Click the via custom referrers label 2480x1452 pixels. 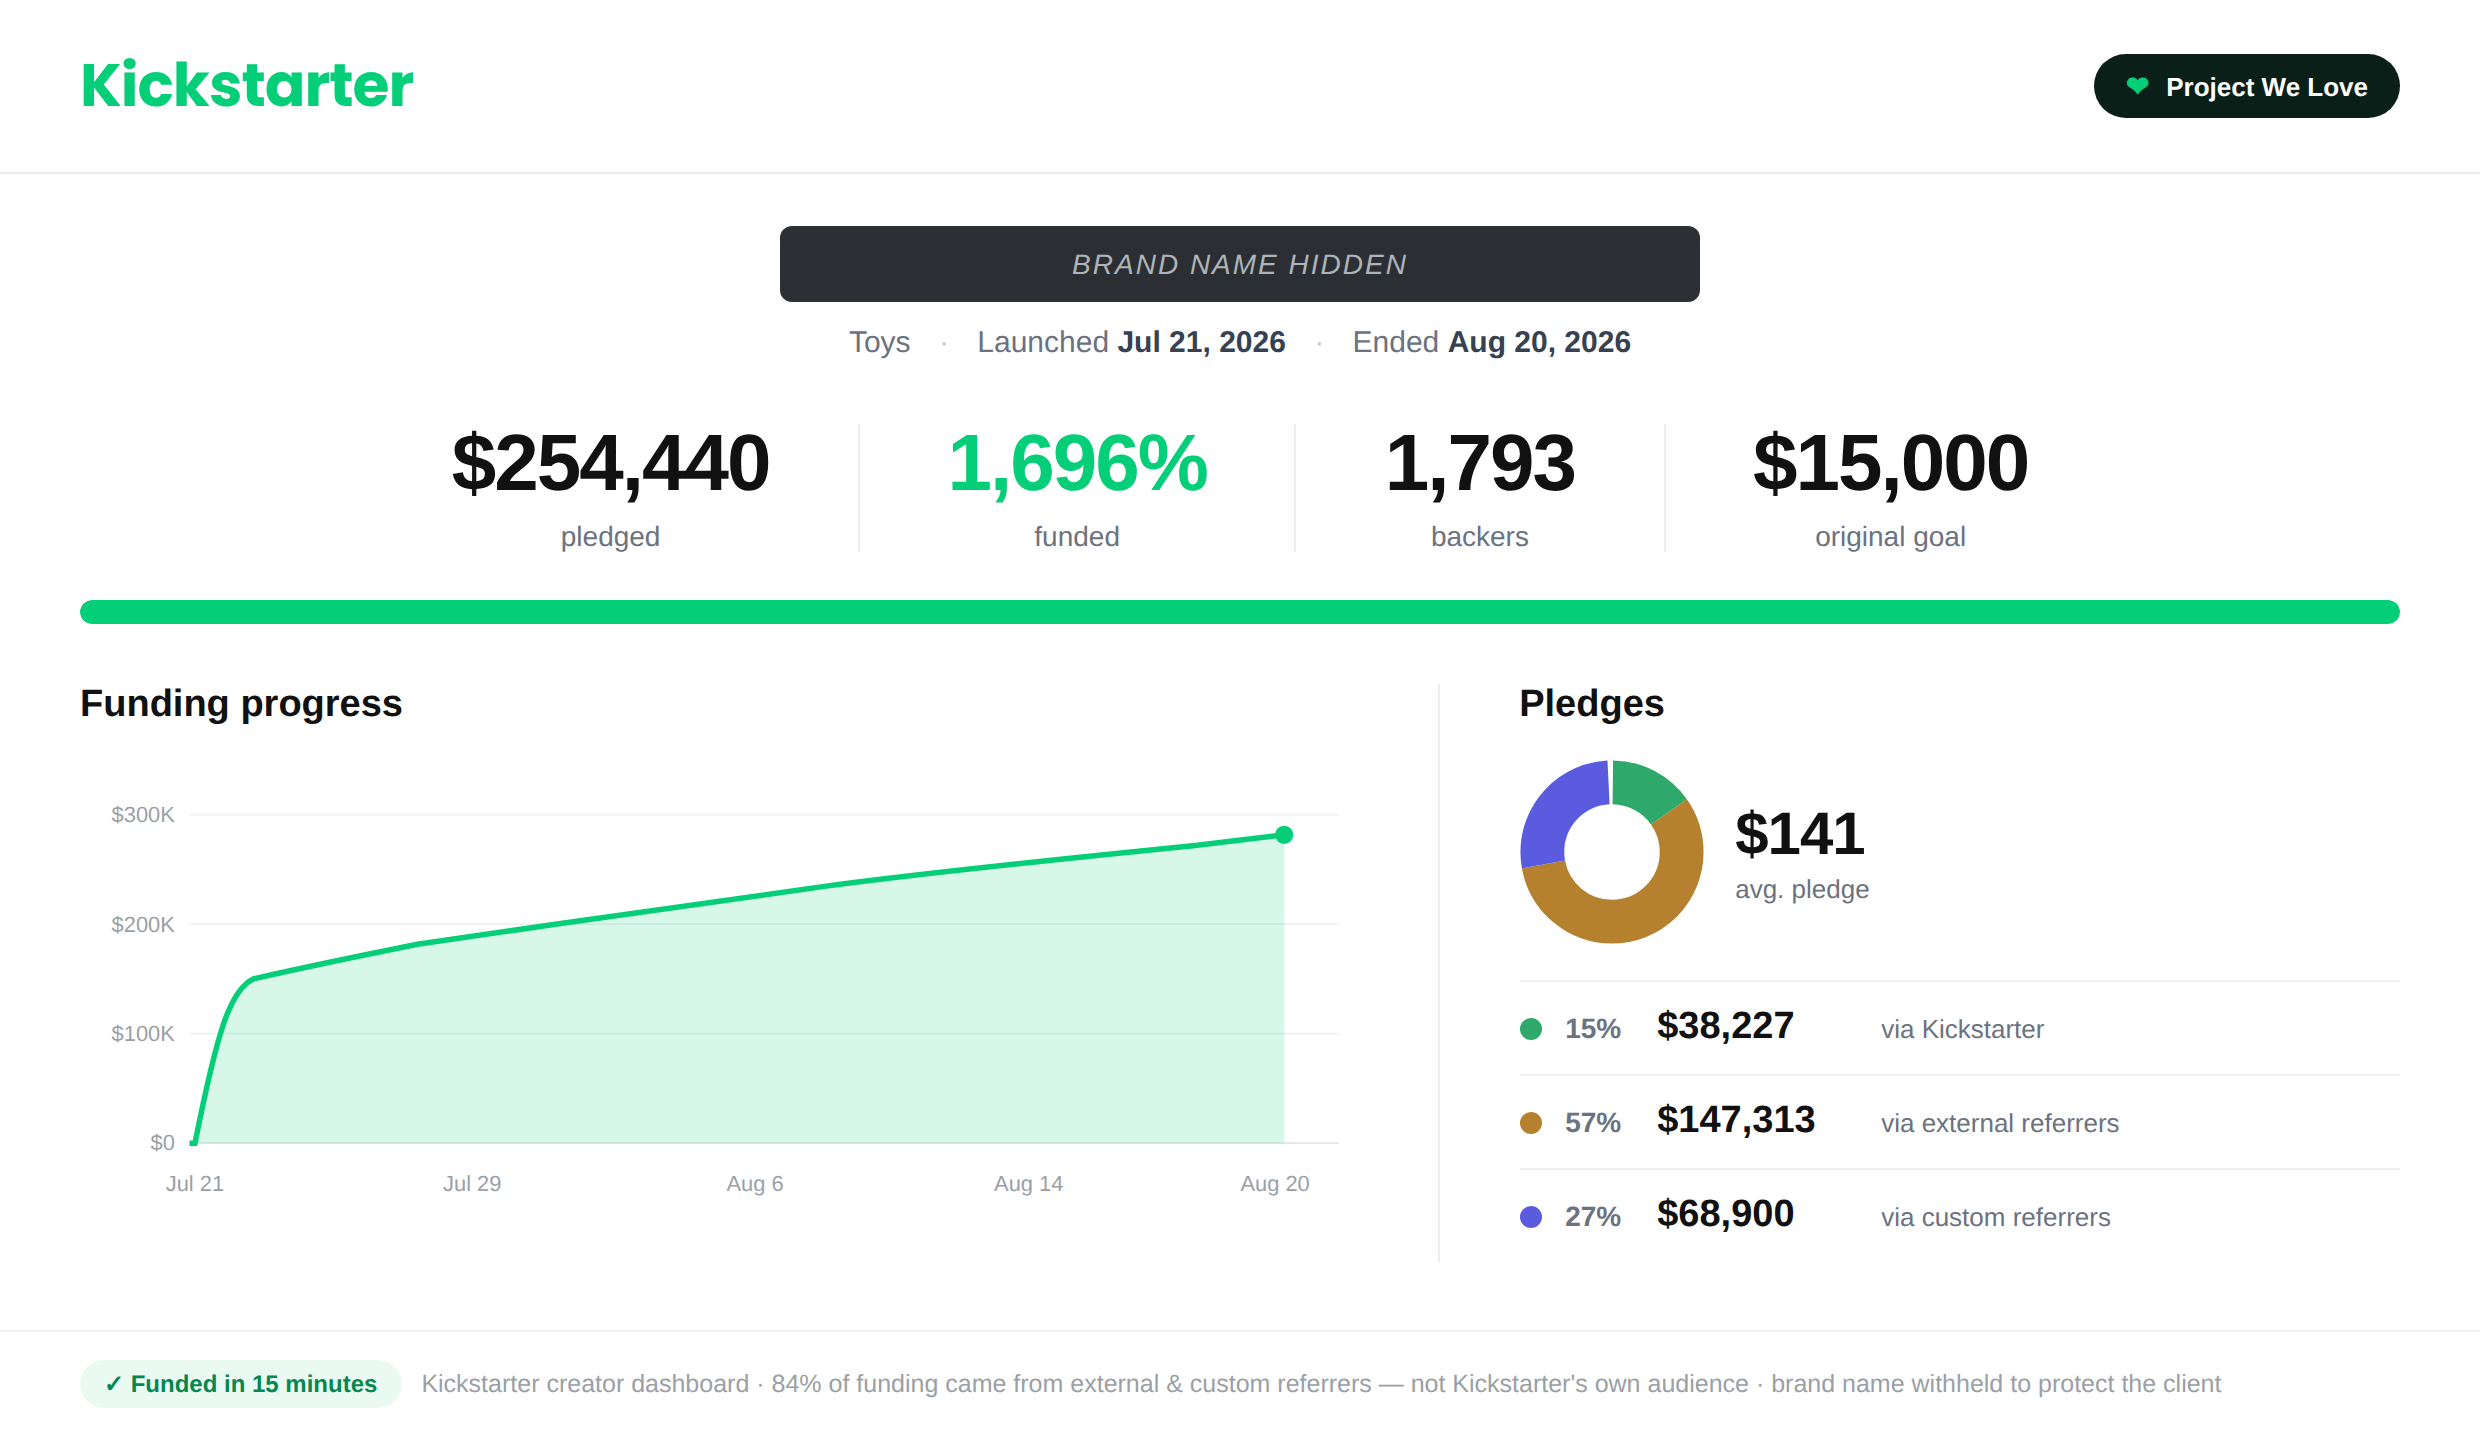point(1995,1217)
